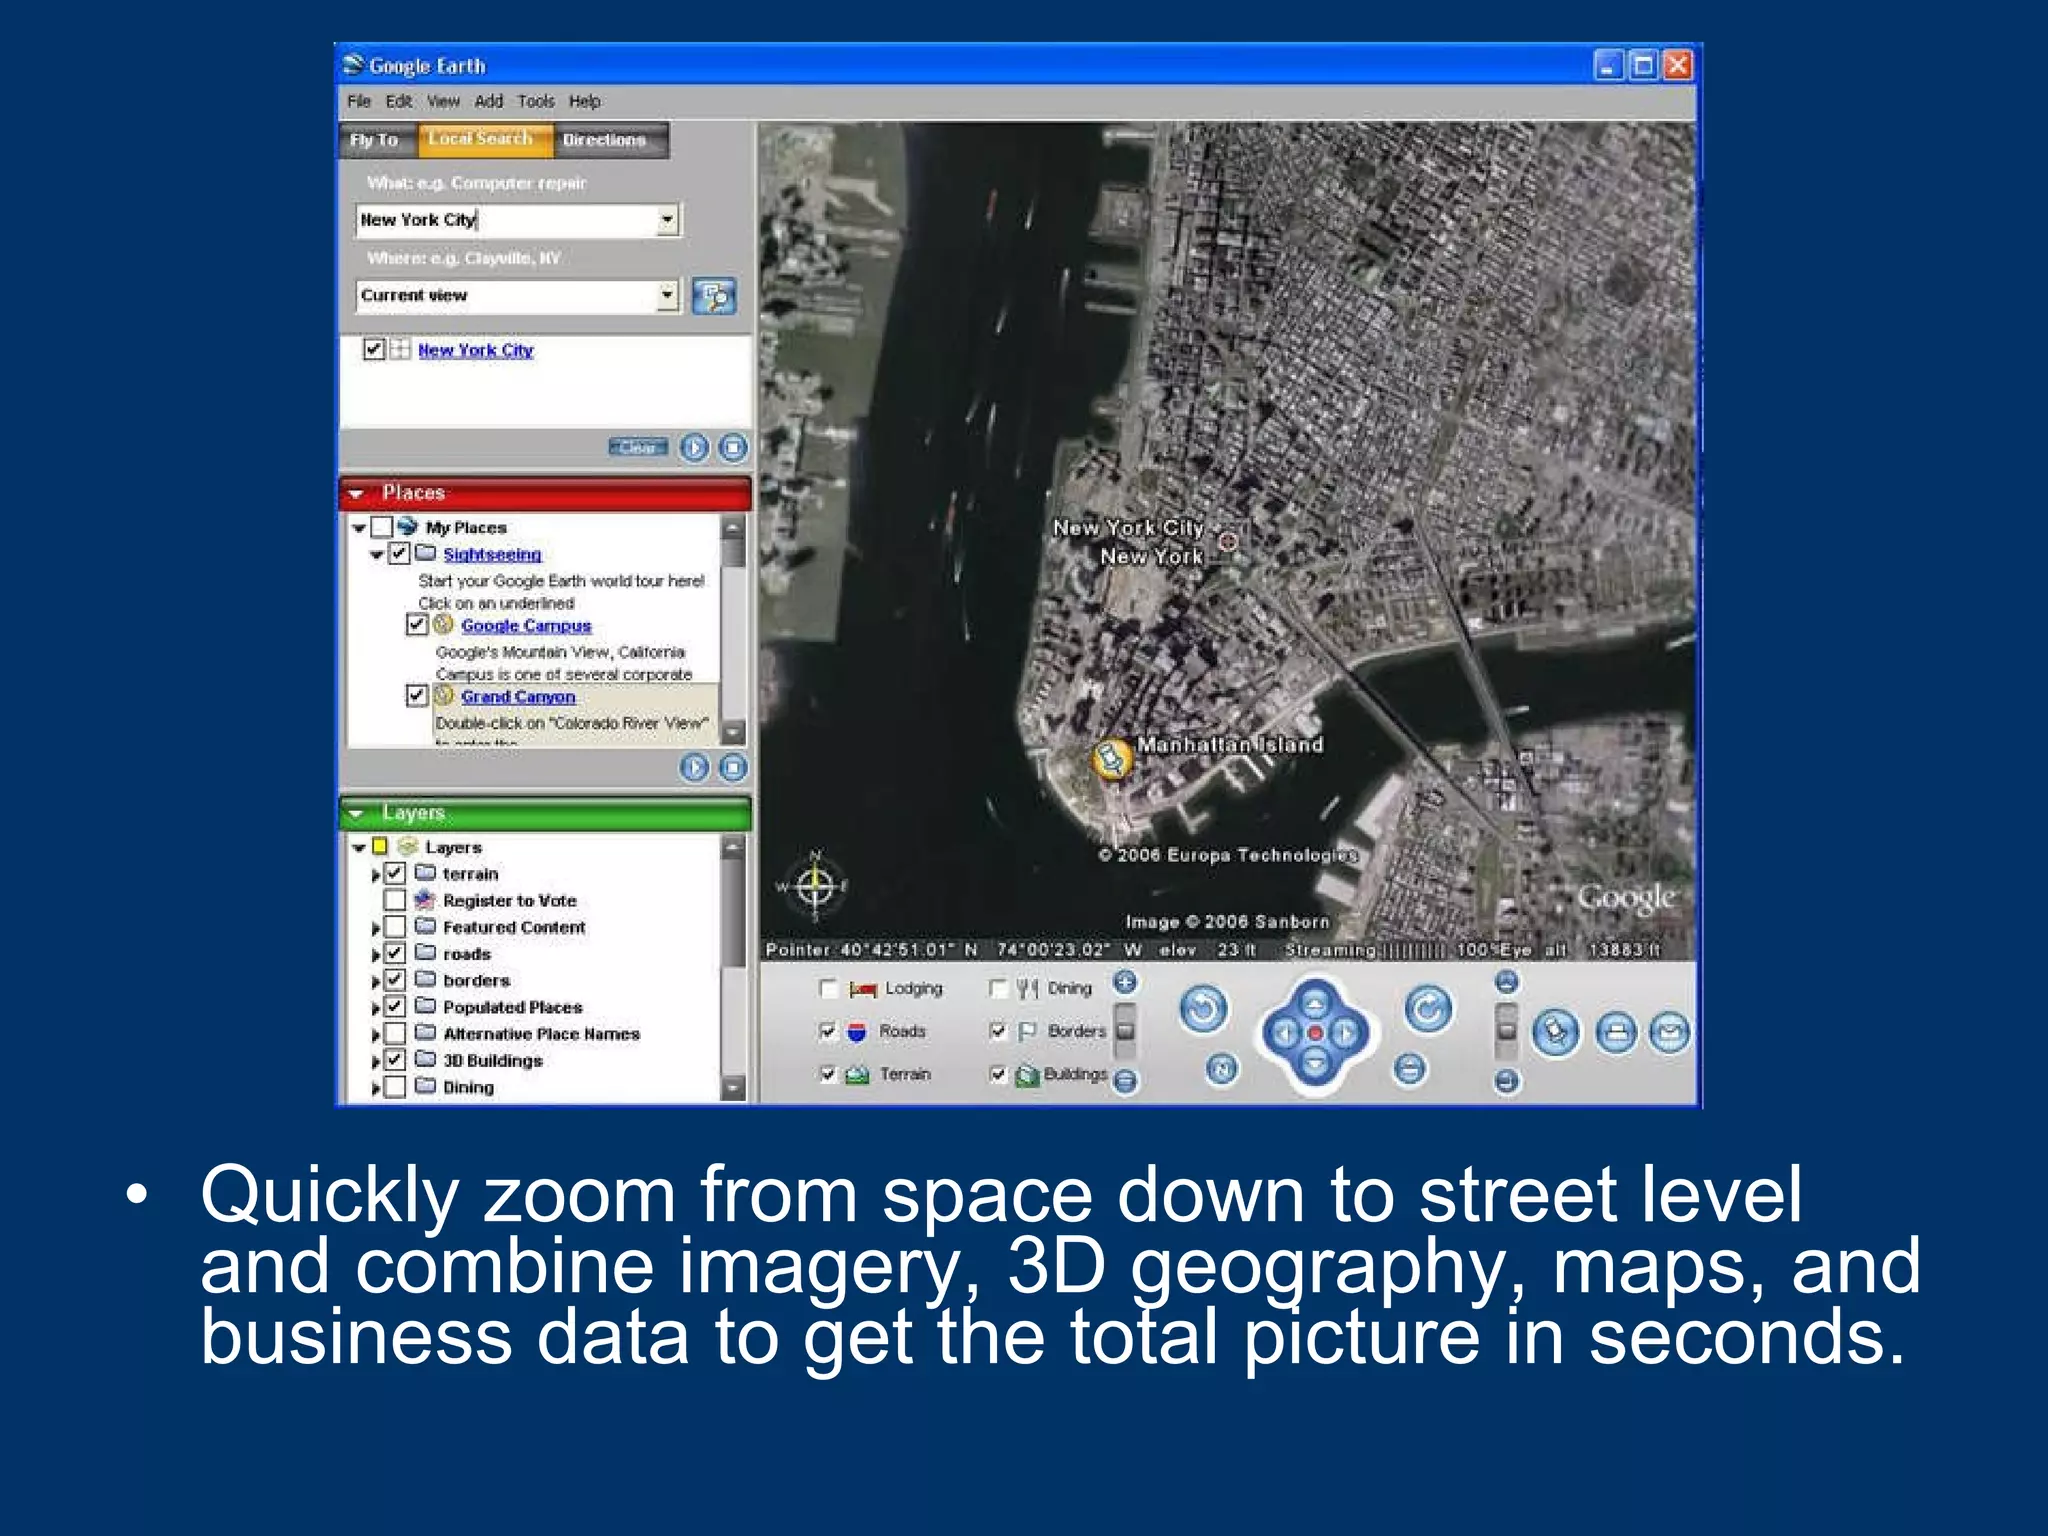Stop the search results tour

[x=733, y=447]
